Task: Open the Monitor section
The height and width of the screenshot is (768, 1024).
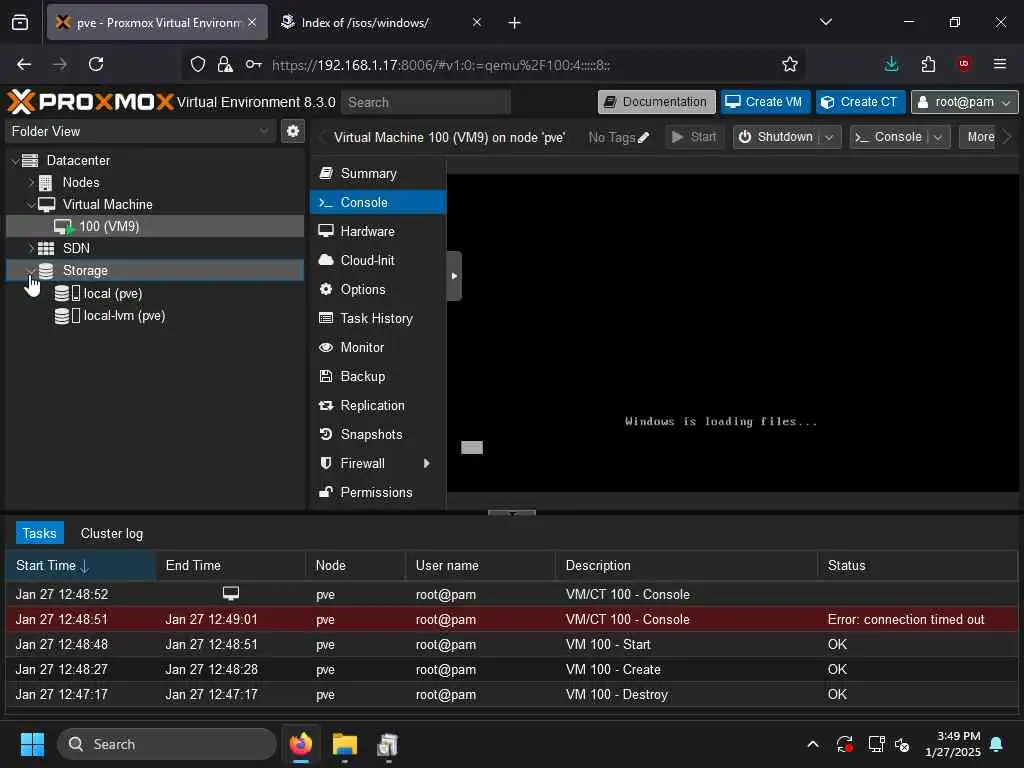Action: [x=377, y=347]
